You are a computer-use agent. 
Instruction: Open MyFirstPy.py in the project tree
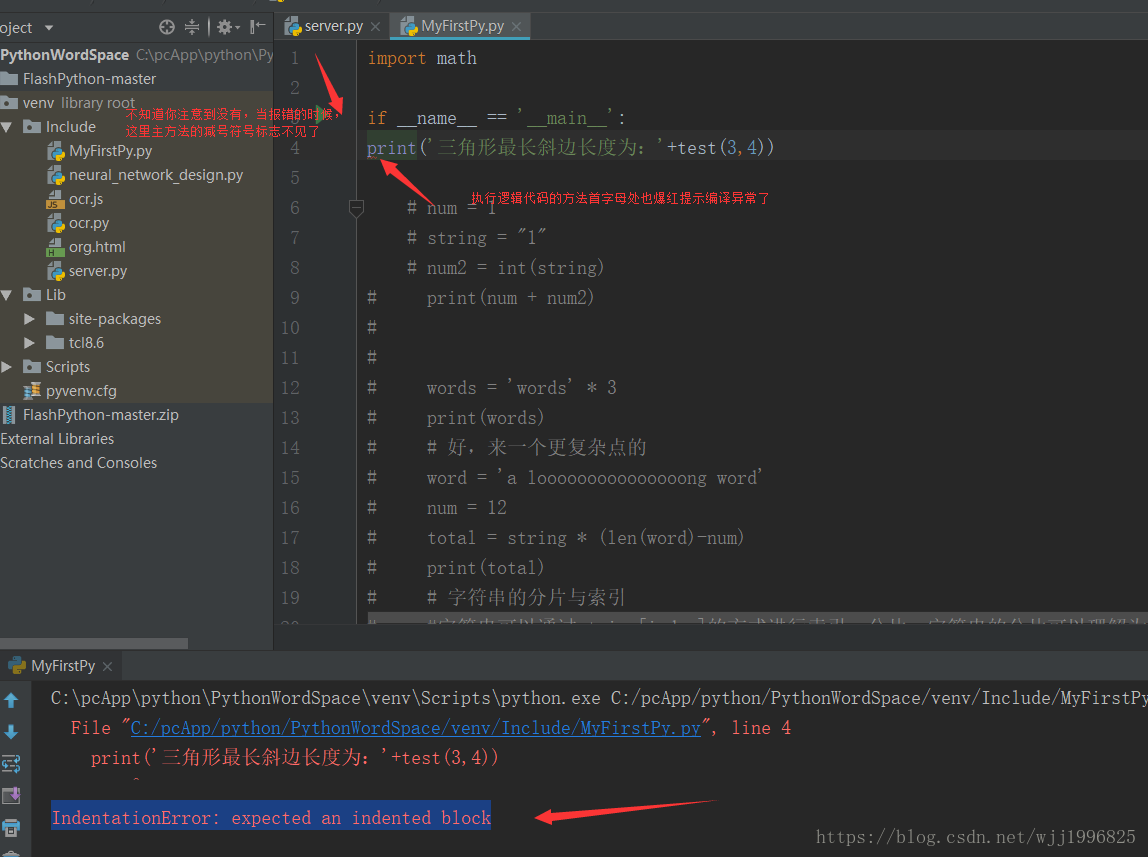coord(110,151)
